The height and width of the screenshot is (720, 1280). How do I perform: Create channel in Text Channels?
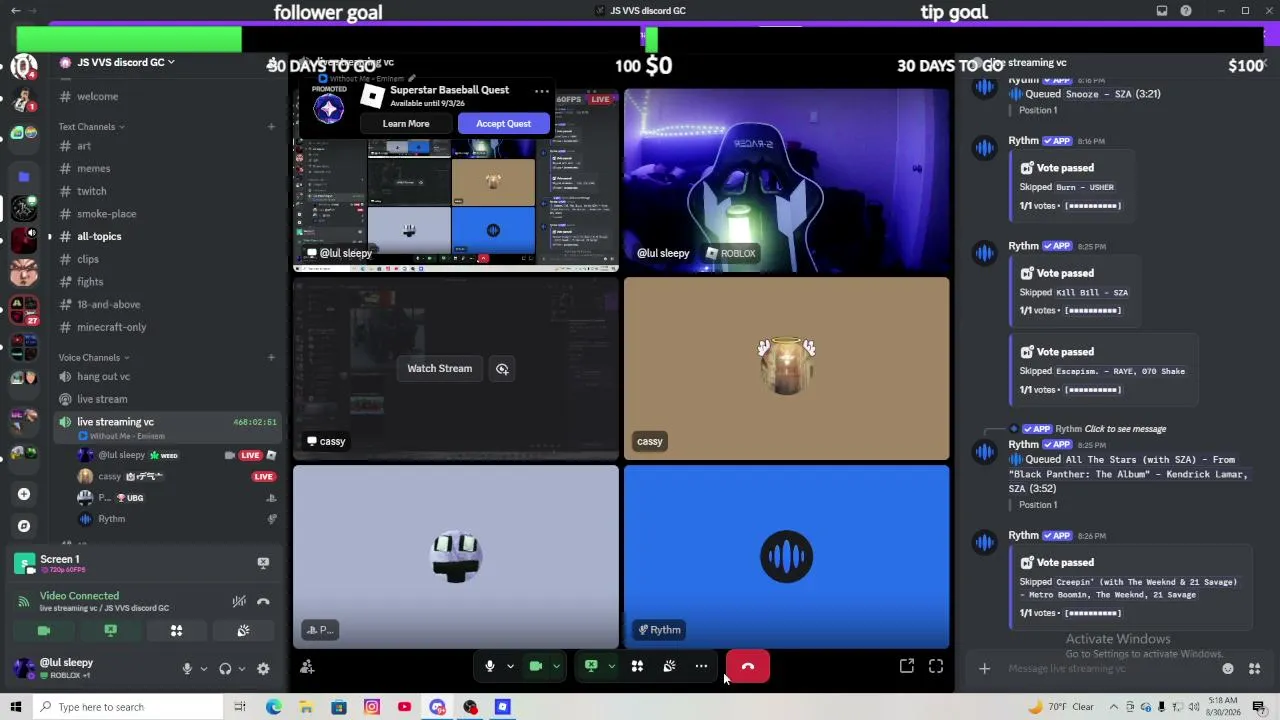(x=271, y=127)
